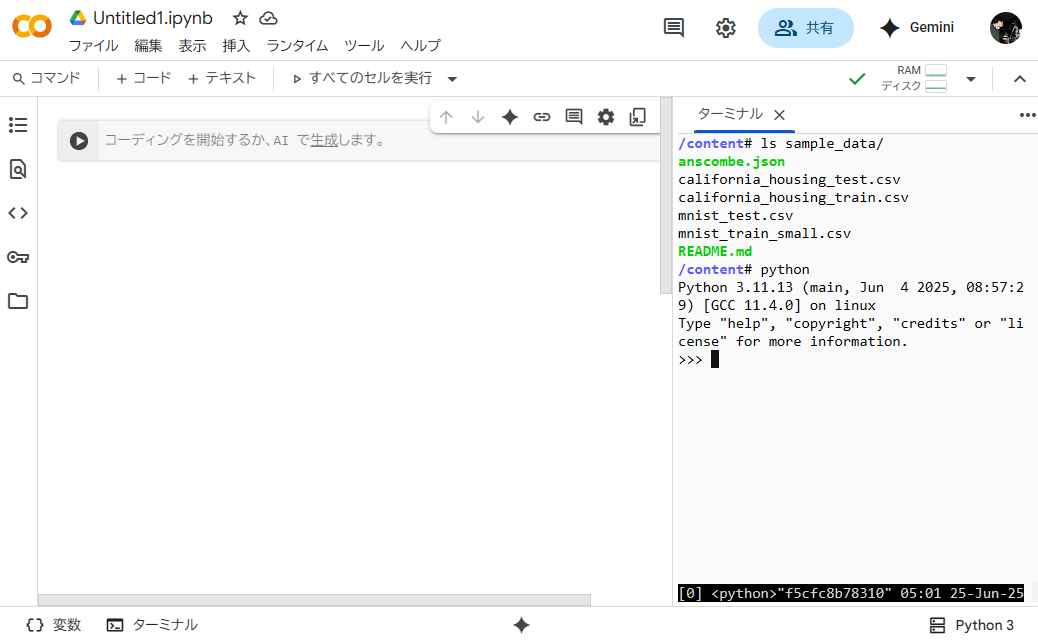Open the secrets key icon
Image resolution: width=1038 pixels, height=640 pixels.
click(x=18, y=257)
